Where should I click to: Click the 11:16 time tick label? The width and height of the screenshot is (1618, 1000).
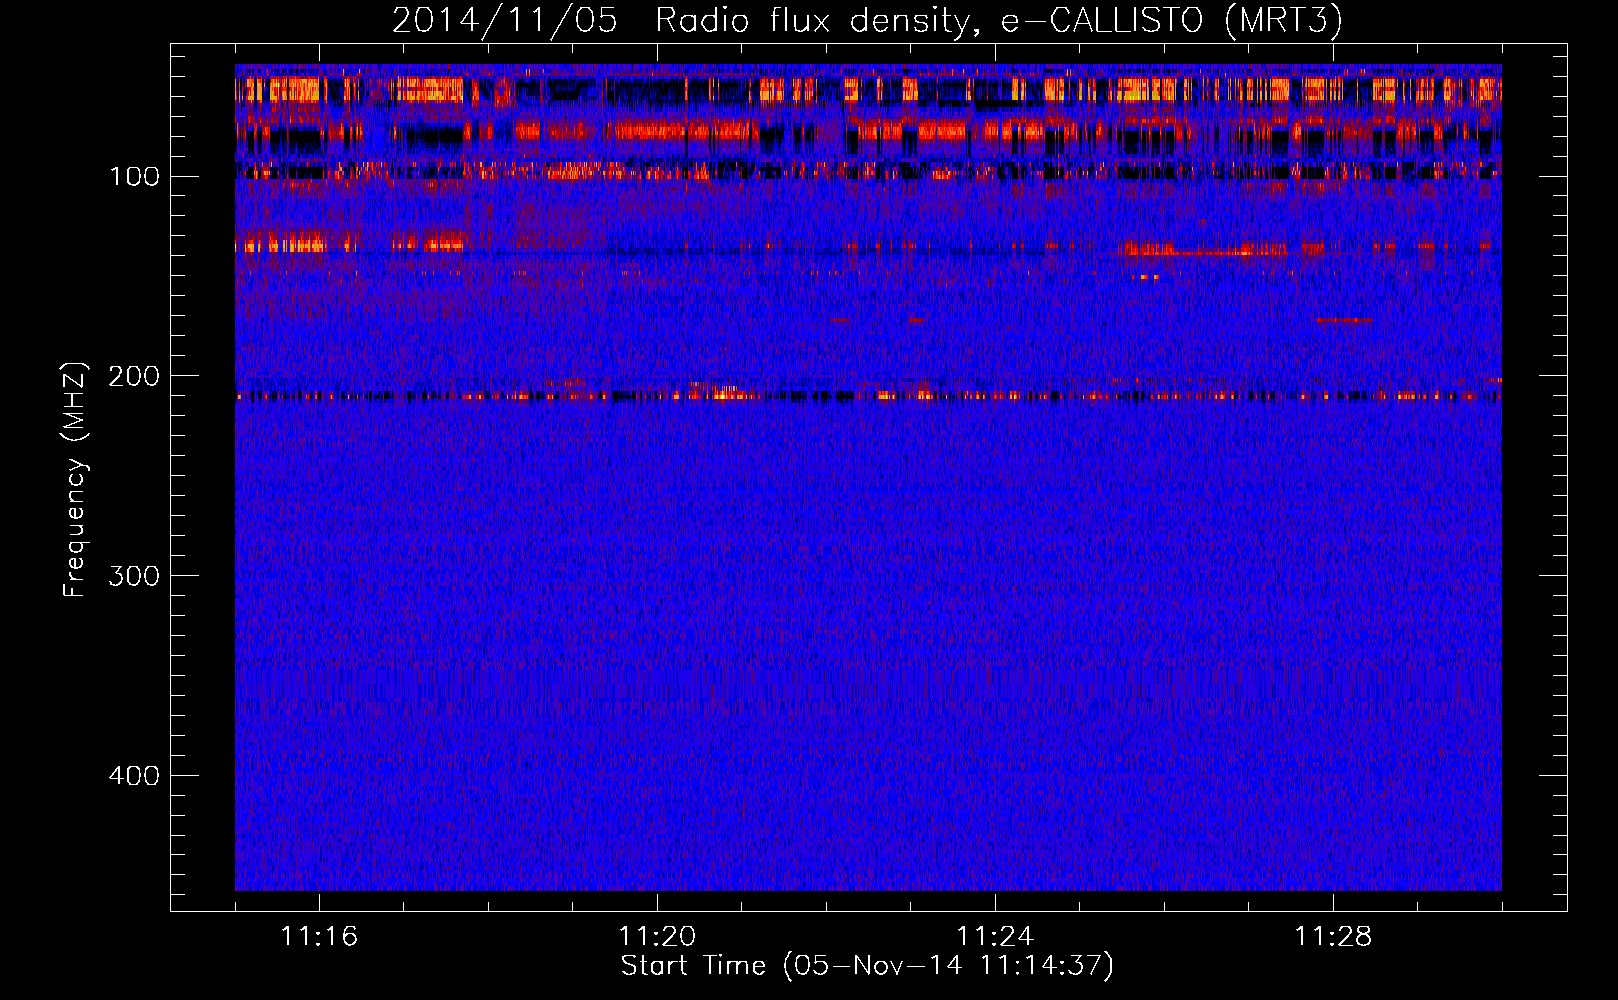click(x=319, y=937)
